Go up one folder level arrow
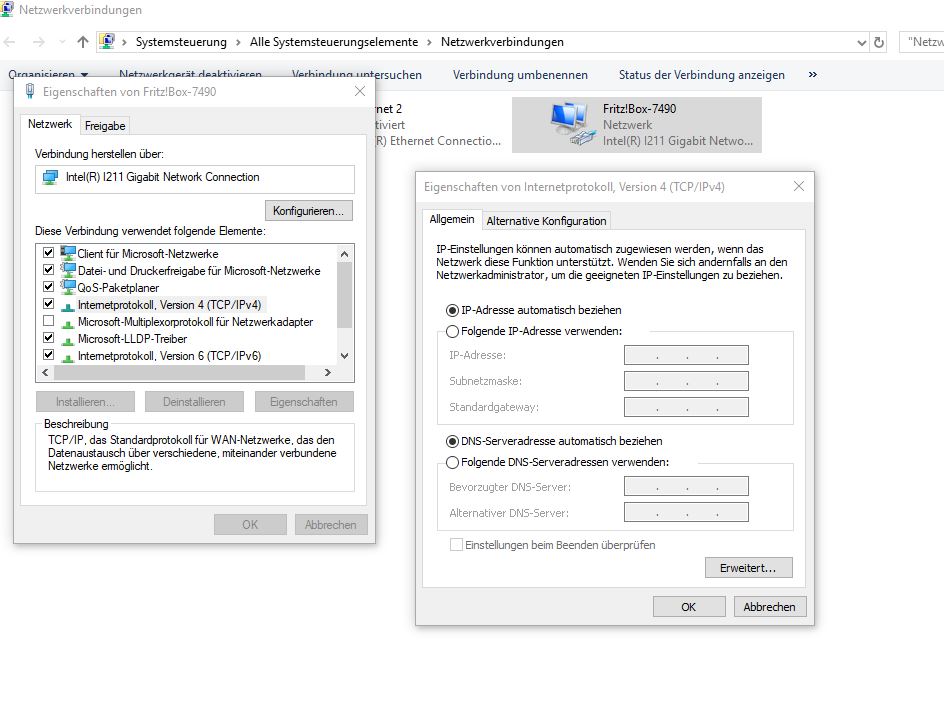 pos(83,42)
